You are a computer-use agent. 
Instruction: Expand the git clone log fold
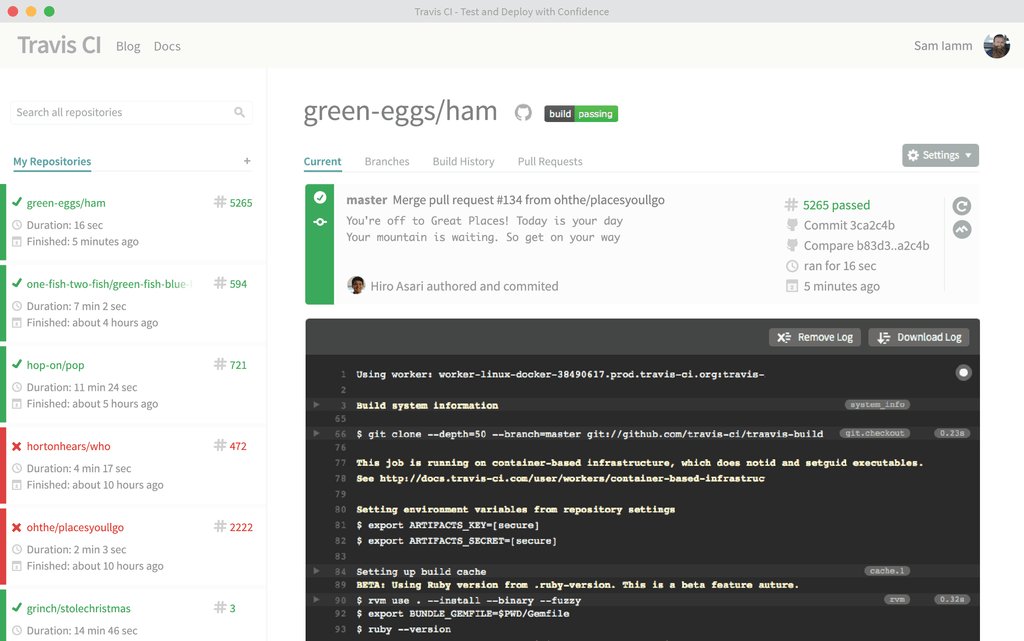point(317,433)
